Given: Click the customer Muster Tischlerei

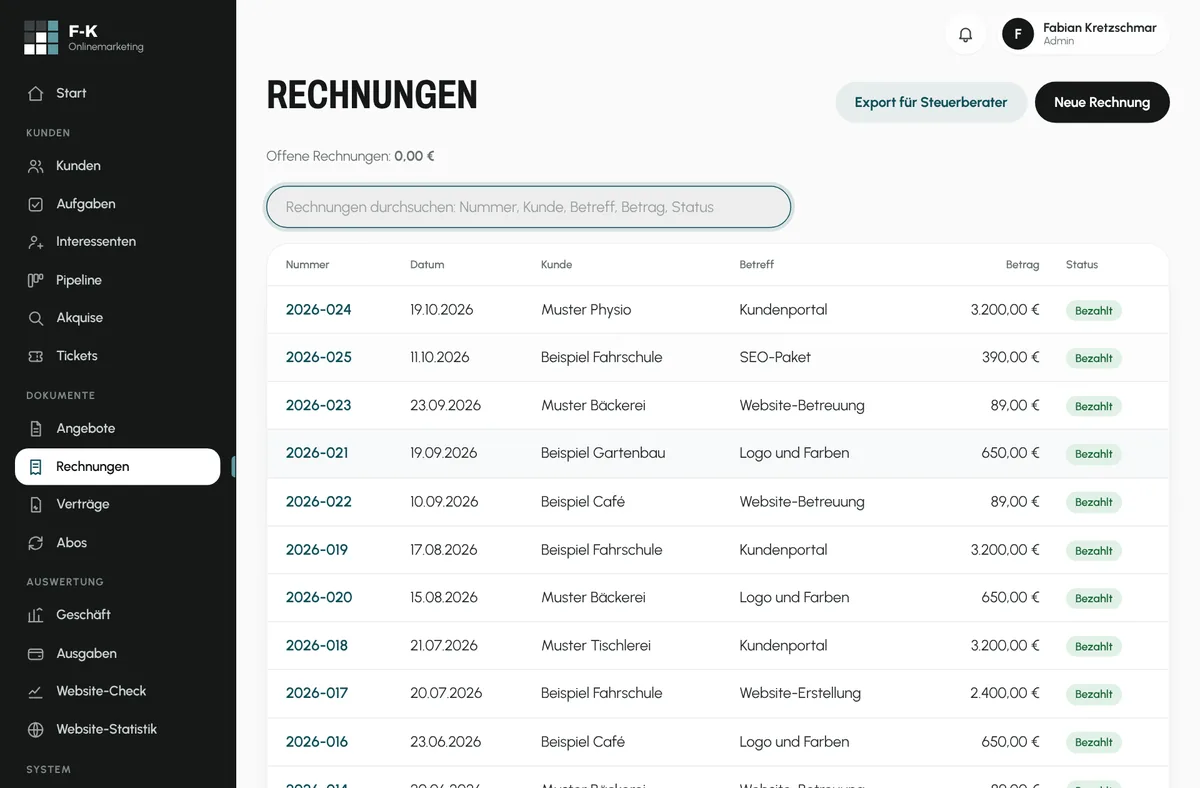Looking at the screenshot, I should point(596,646).
